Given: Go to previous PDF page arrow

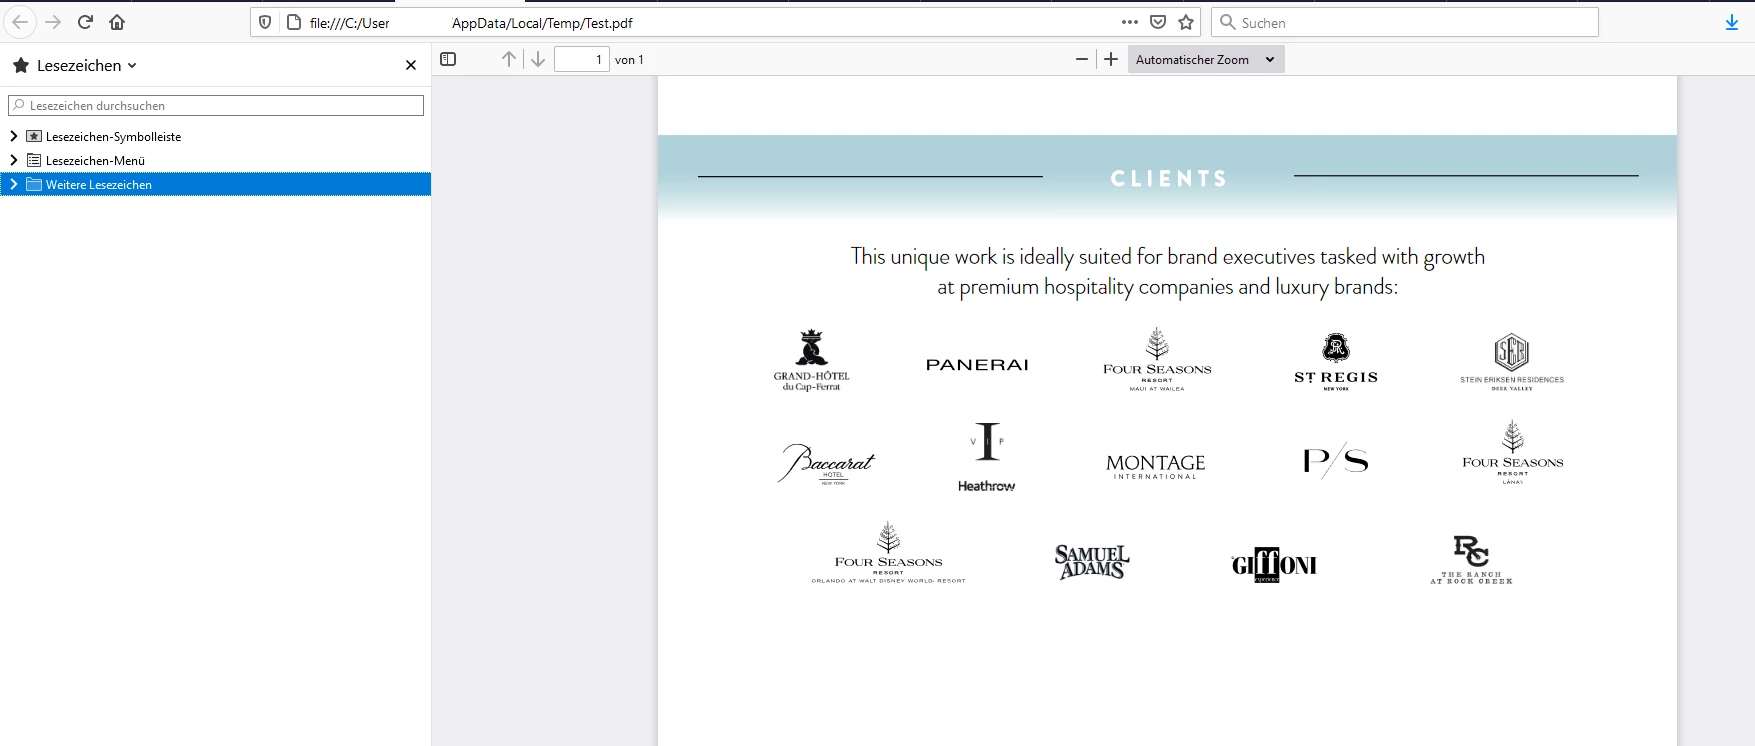Looking at the screenshot, I should tap(509, 59).
